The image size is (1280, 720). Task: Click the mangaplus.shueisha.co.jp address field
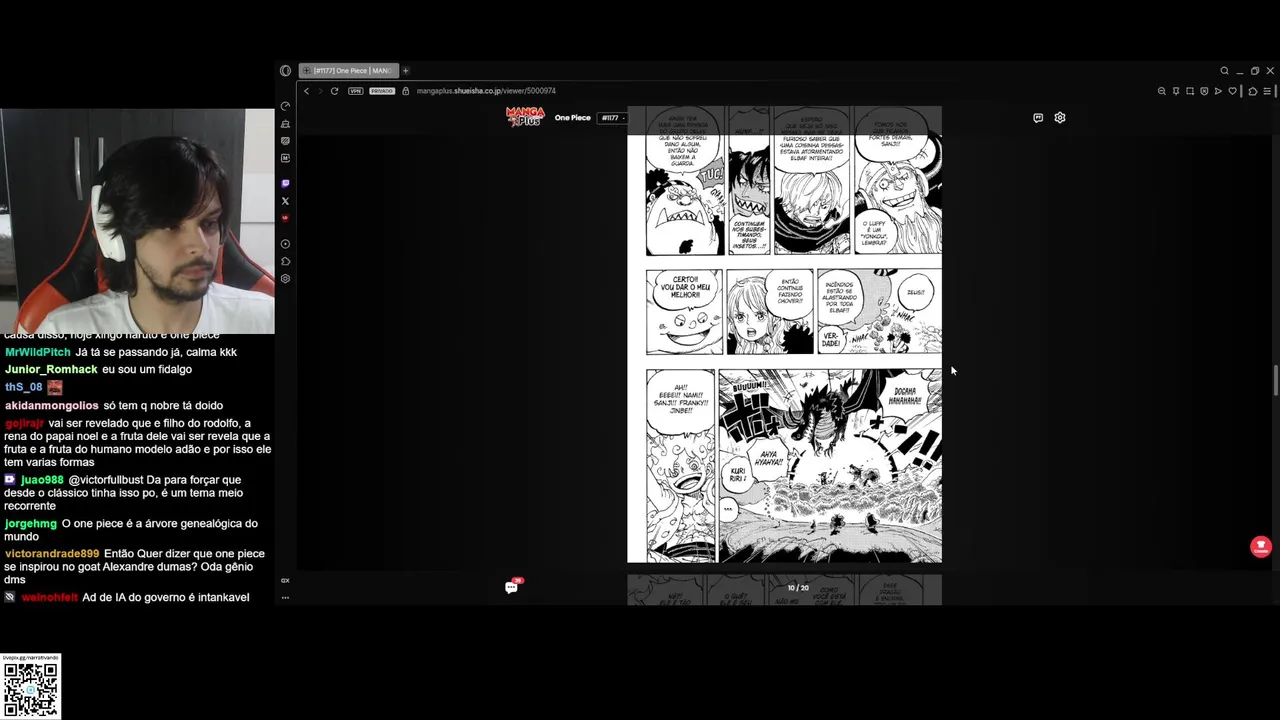[486, 91]
